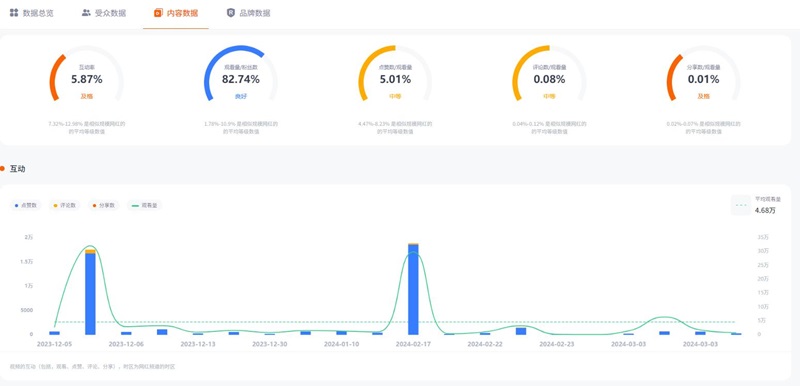800x386 pixels.
Task: Toggle the 评论数 legend series
Action: (x=65, y=205)
